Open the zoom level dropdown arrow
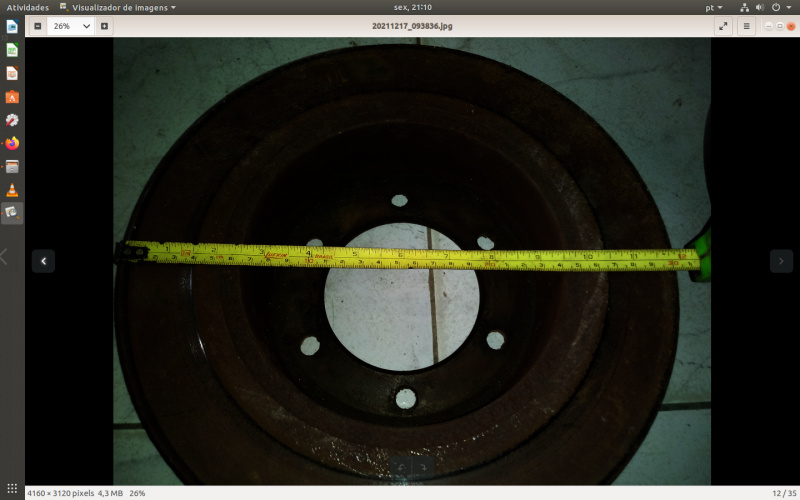The height and width of the screenshot is (500, 800). (86, 26)
